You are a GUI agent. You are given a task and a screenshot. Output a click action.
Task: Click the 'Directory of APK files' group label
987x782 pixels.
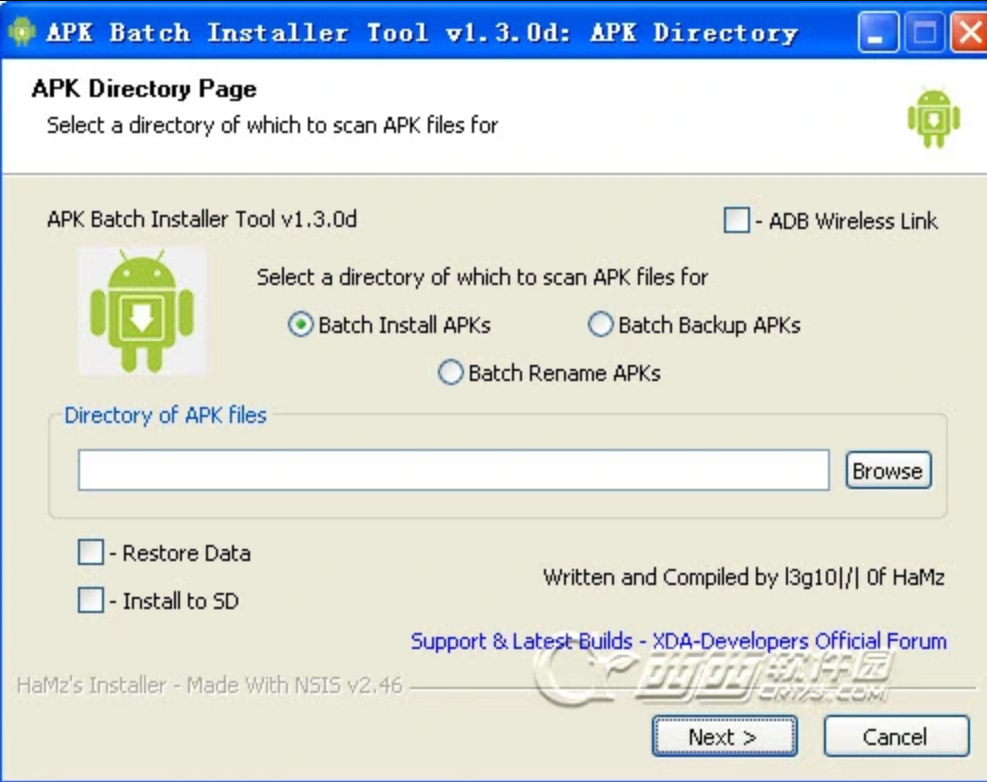[x=166, y=416]
